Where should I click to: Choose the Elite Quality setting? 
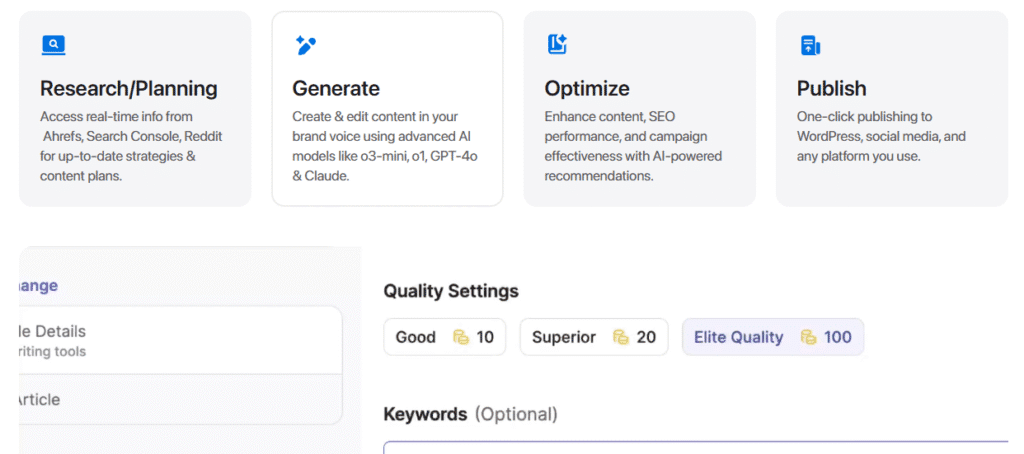pos(773,337)
